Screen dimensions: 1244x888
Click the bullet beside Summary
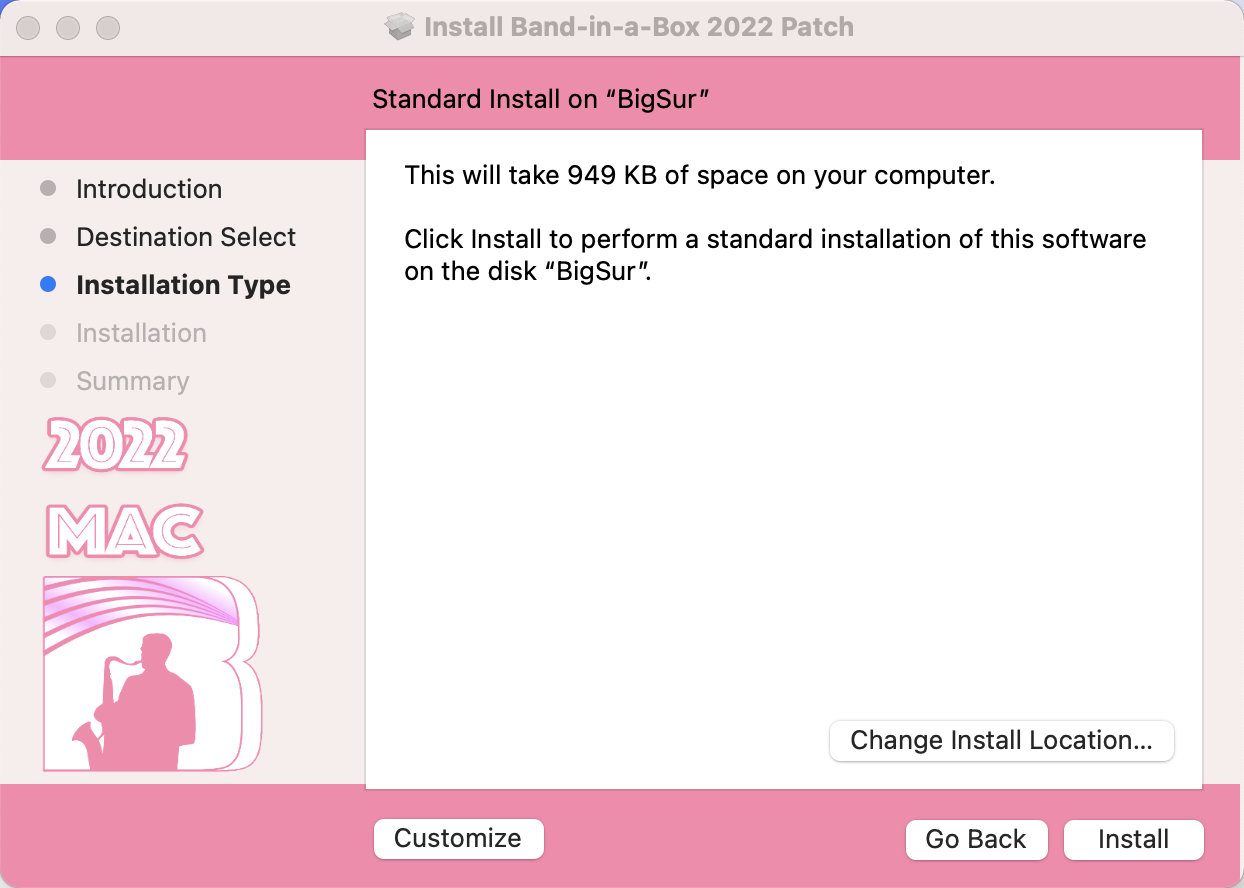tap(48, 381)
